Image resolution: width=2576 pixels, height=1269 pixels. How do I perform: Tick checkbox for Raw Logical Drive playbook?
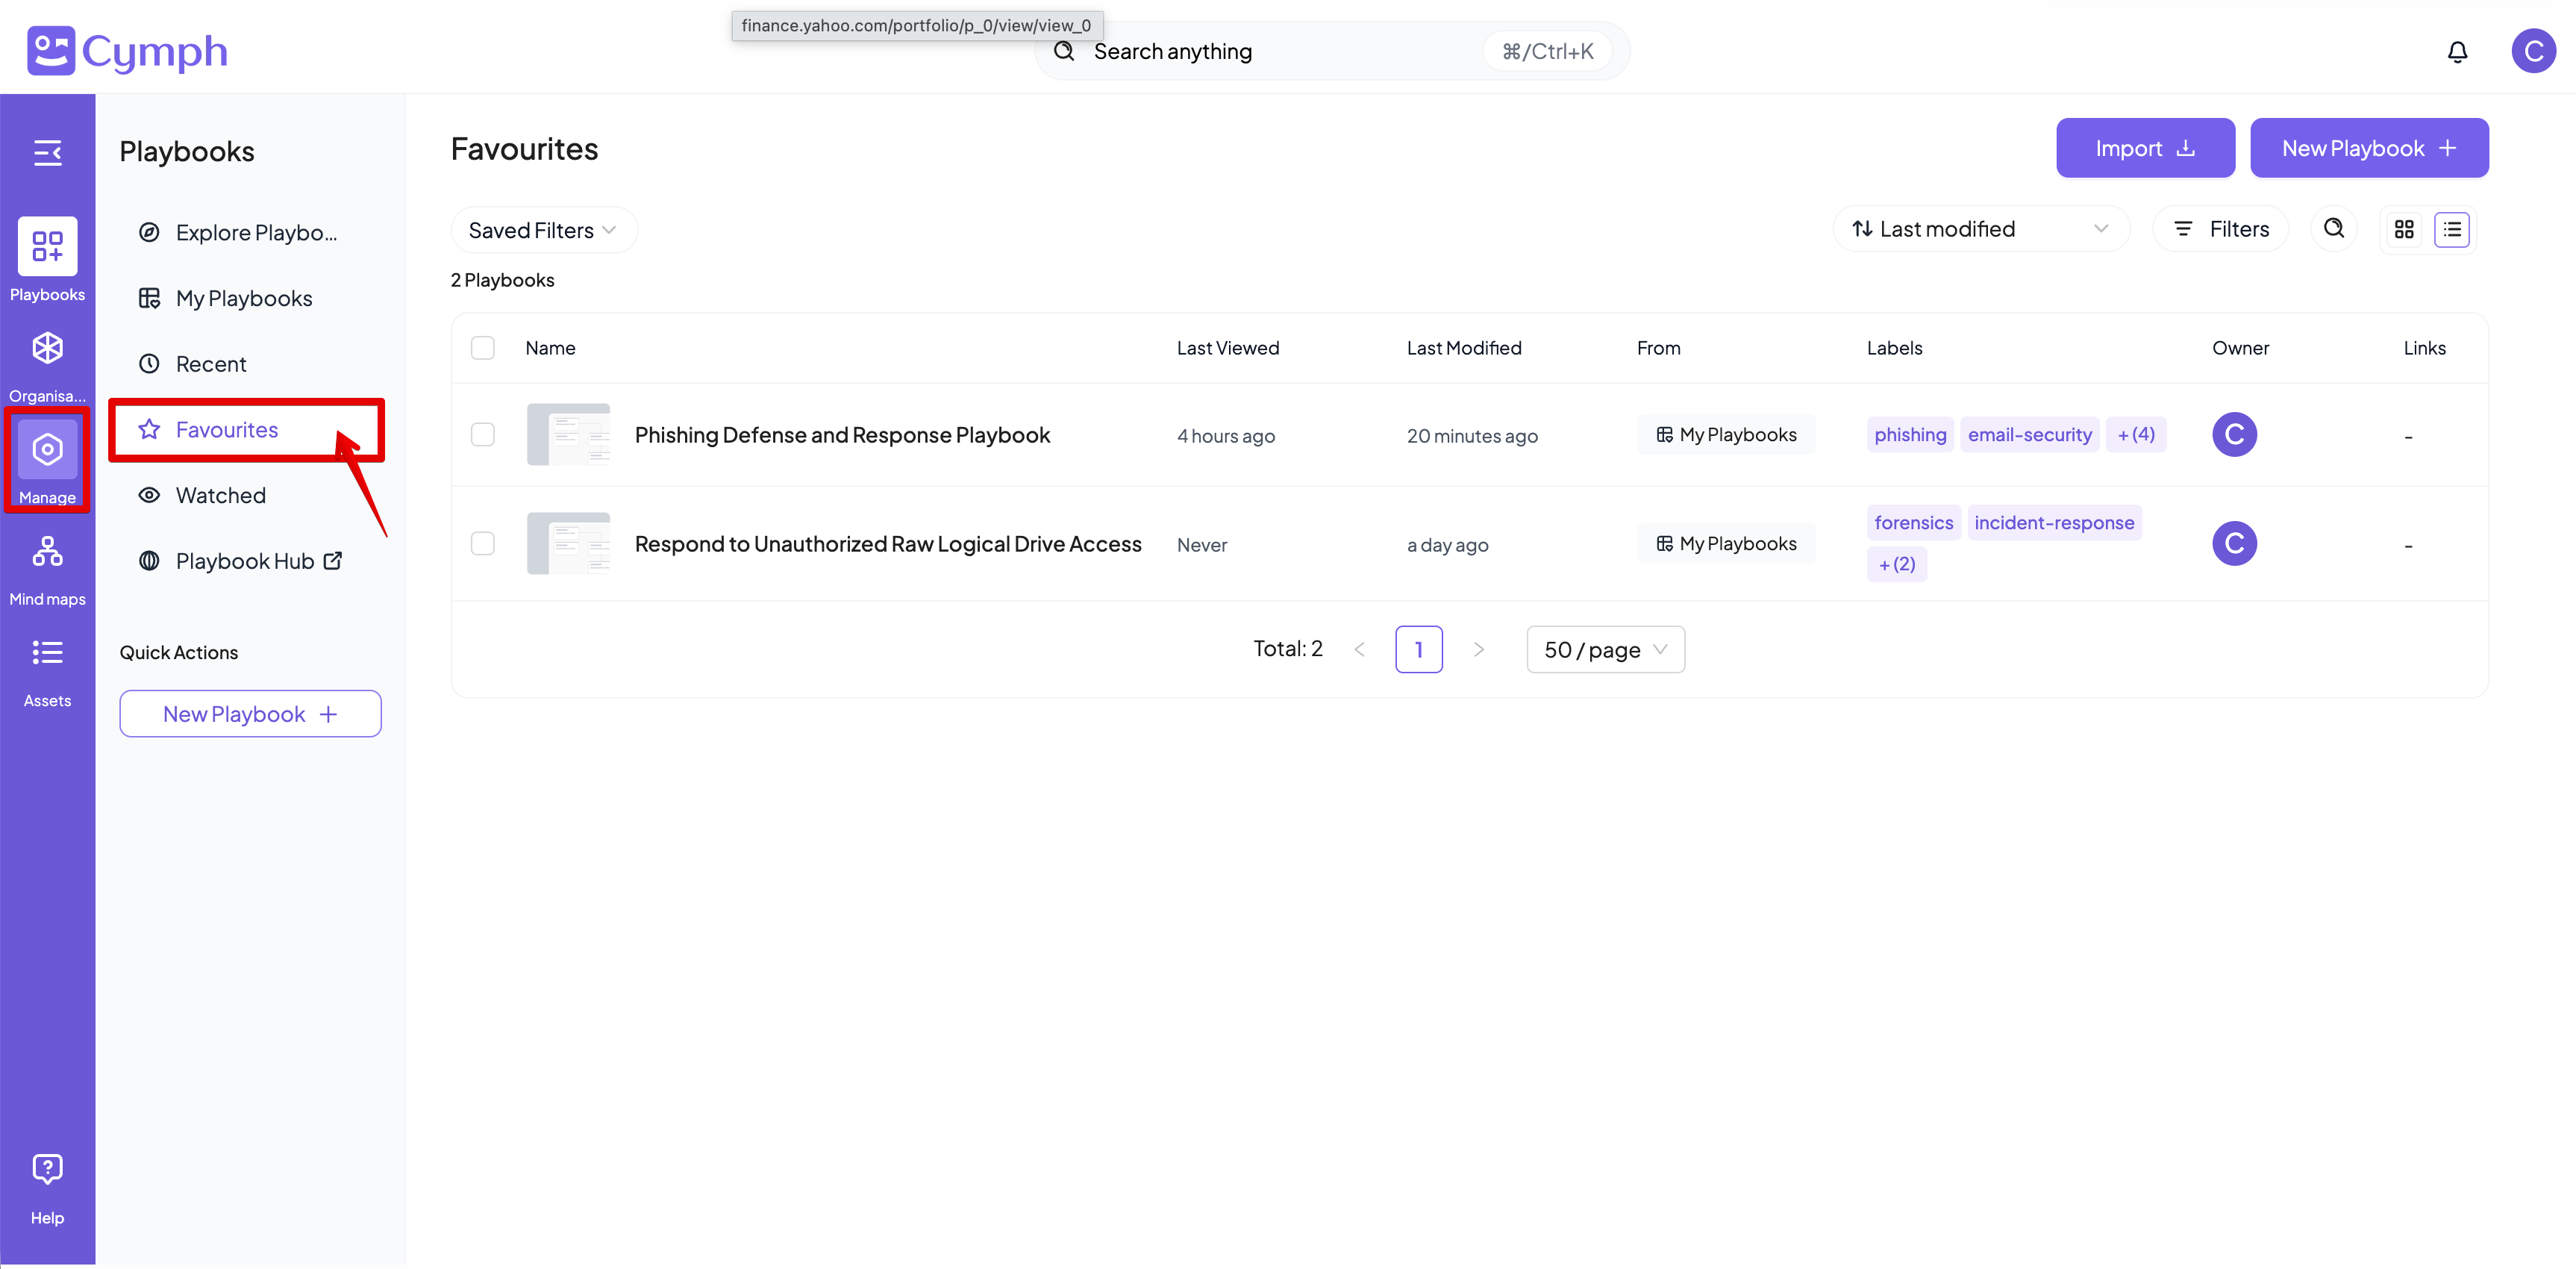[x=483, y=544]
